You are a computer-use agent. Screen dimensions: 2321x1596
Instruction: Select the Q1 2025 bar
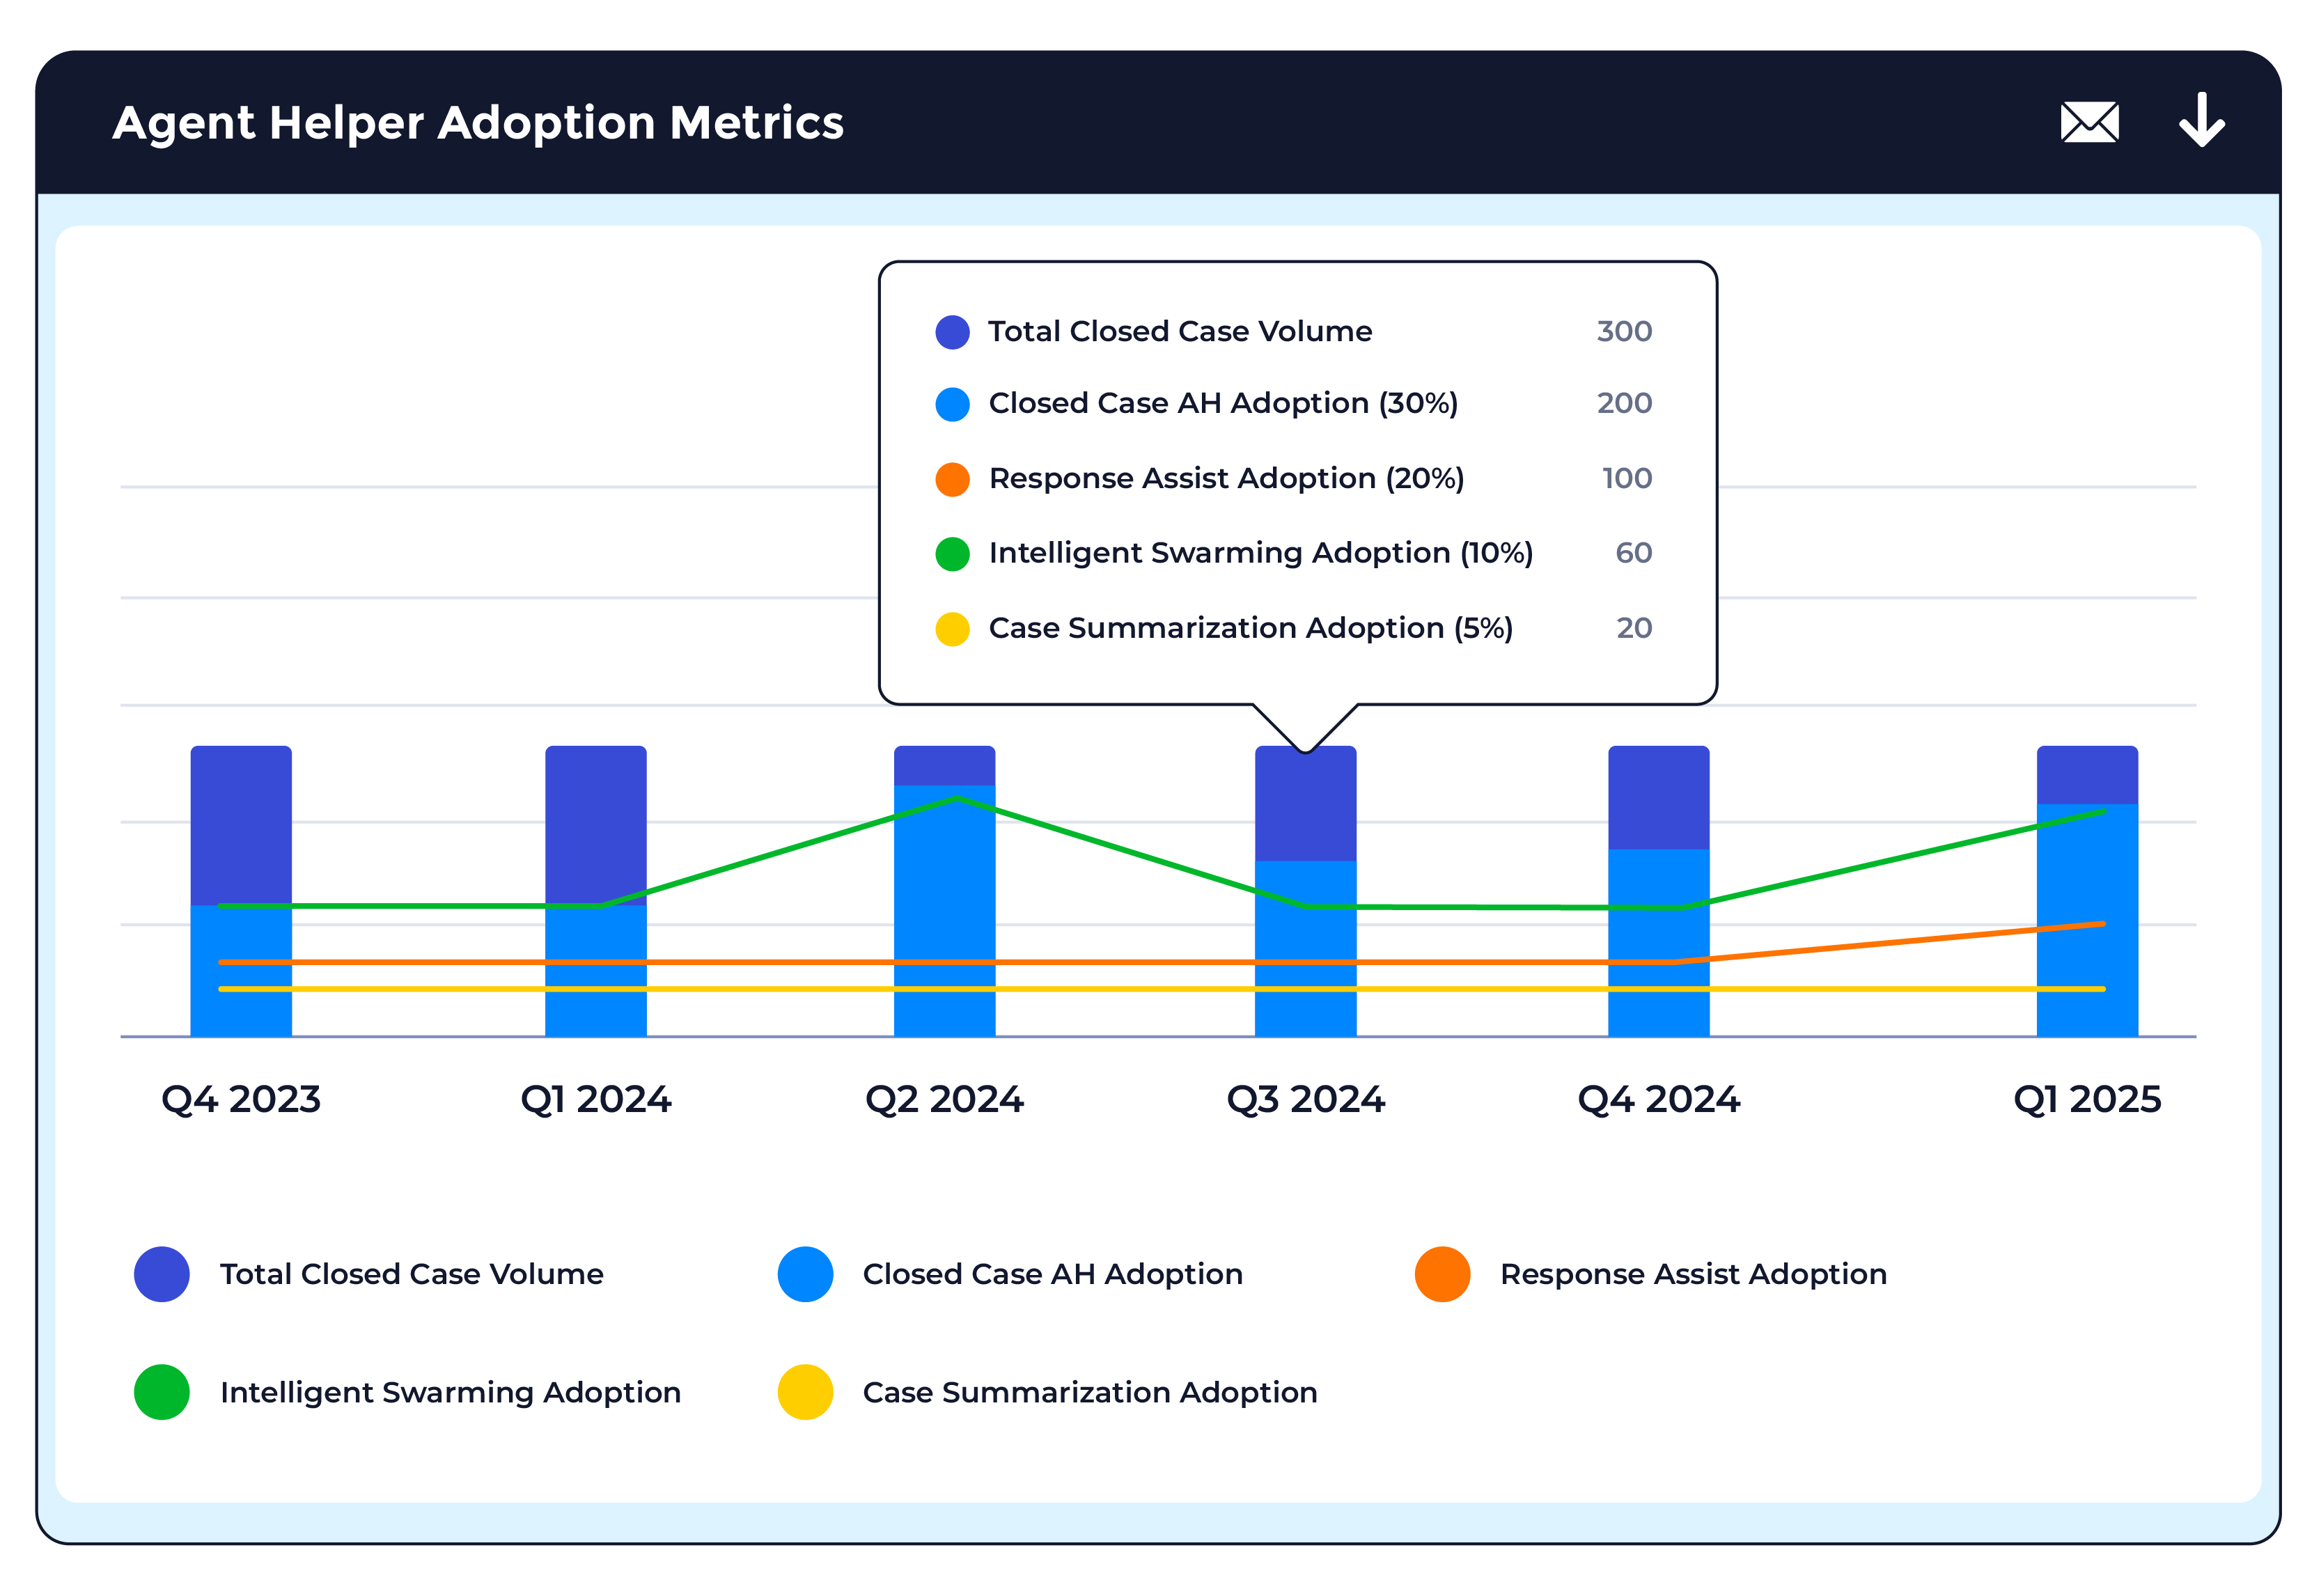coord(2087,890)
